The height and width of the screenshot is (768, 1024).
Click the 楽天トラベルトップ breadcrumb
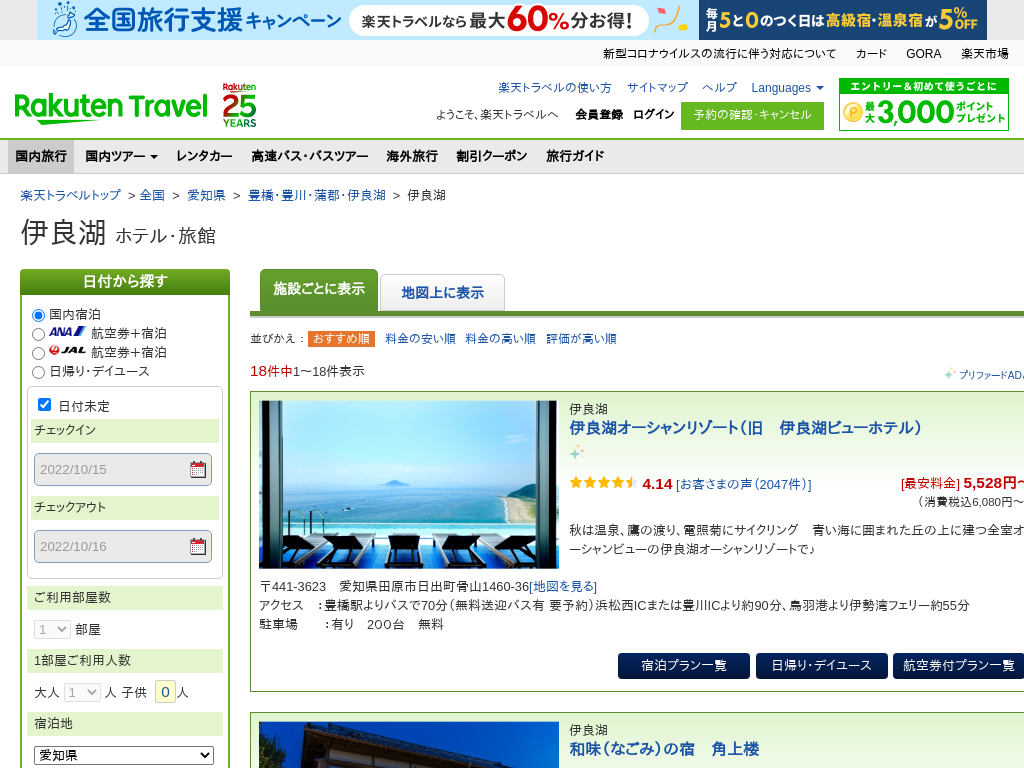tap(71, 195)
